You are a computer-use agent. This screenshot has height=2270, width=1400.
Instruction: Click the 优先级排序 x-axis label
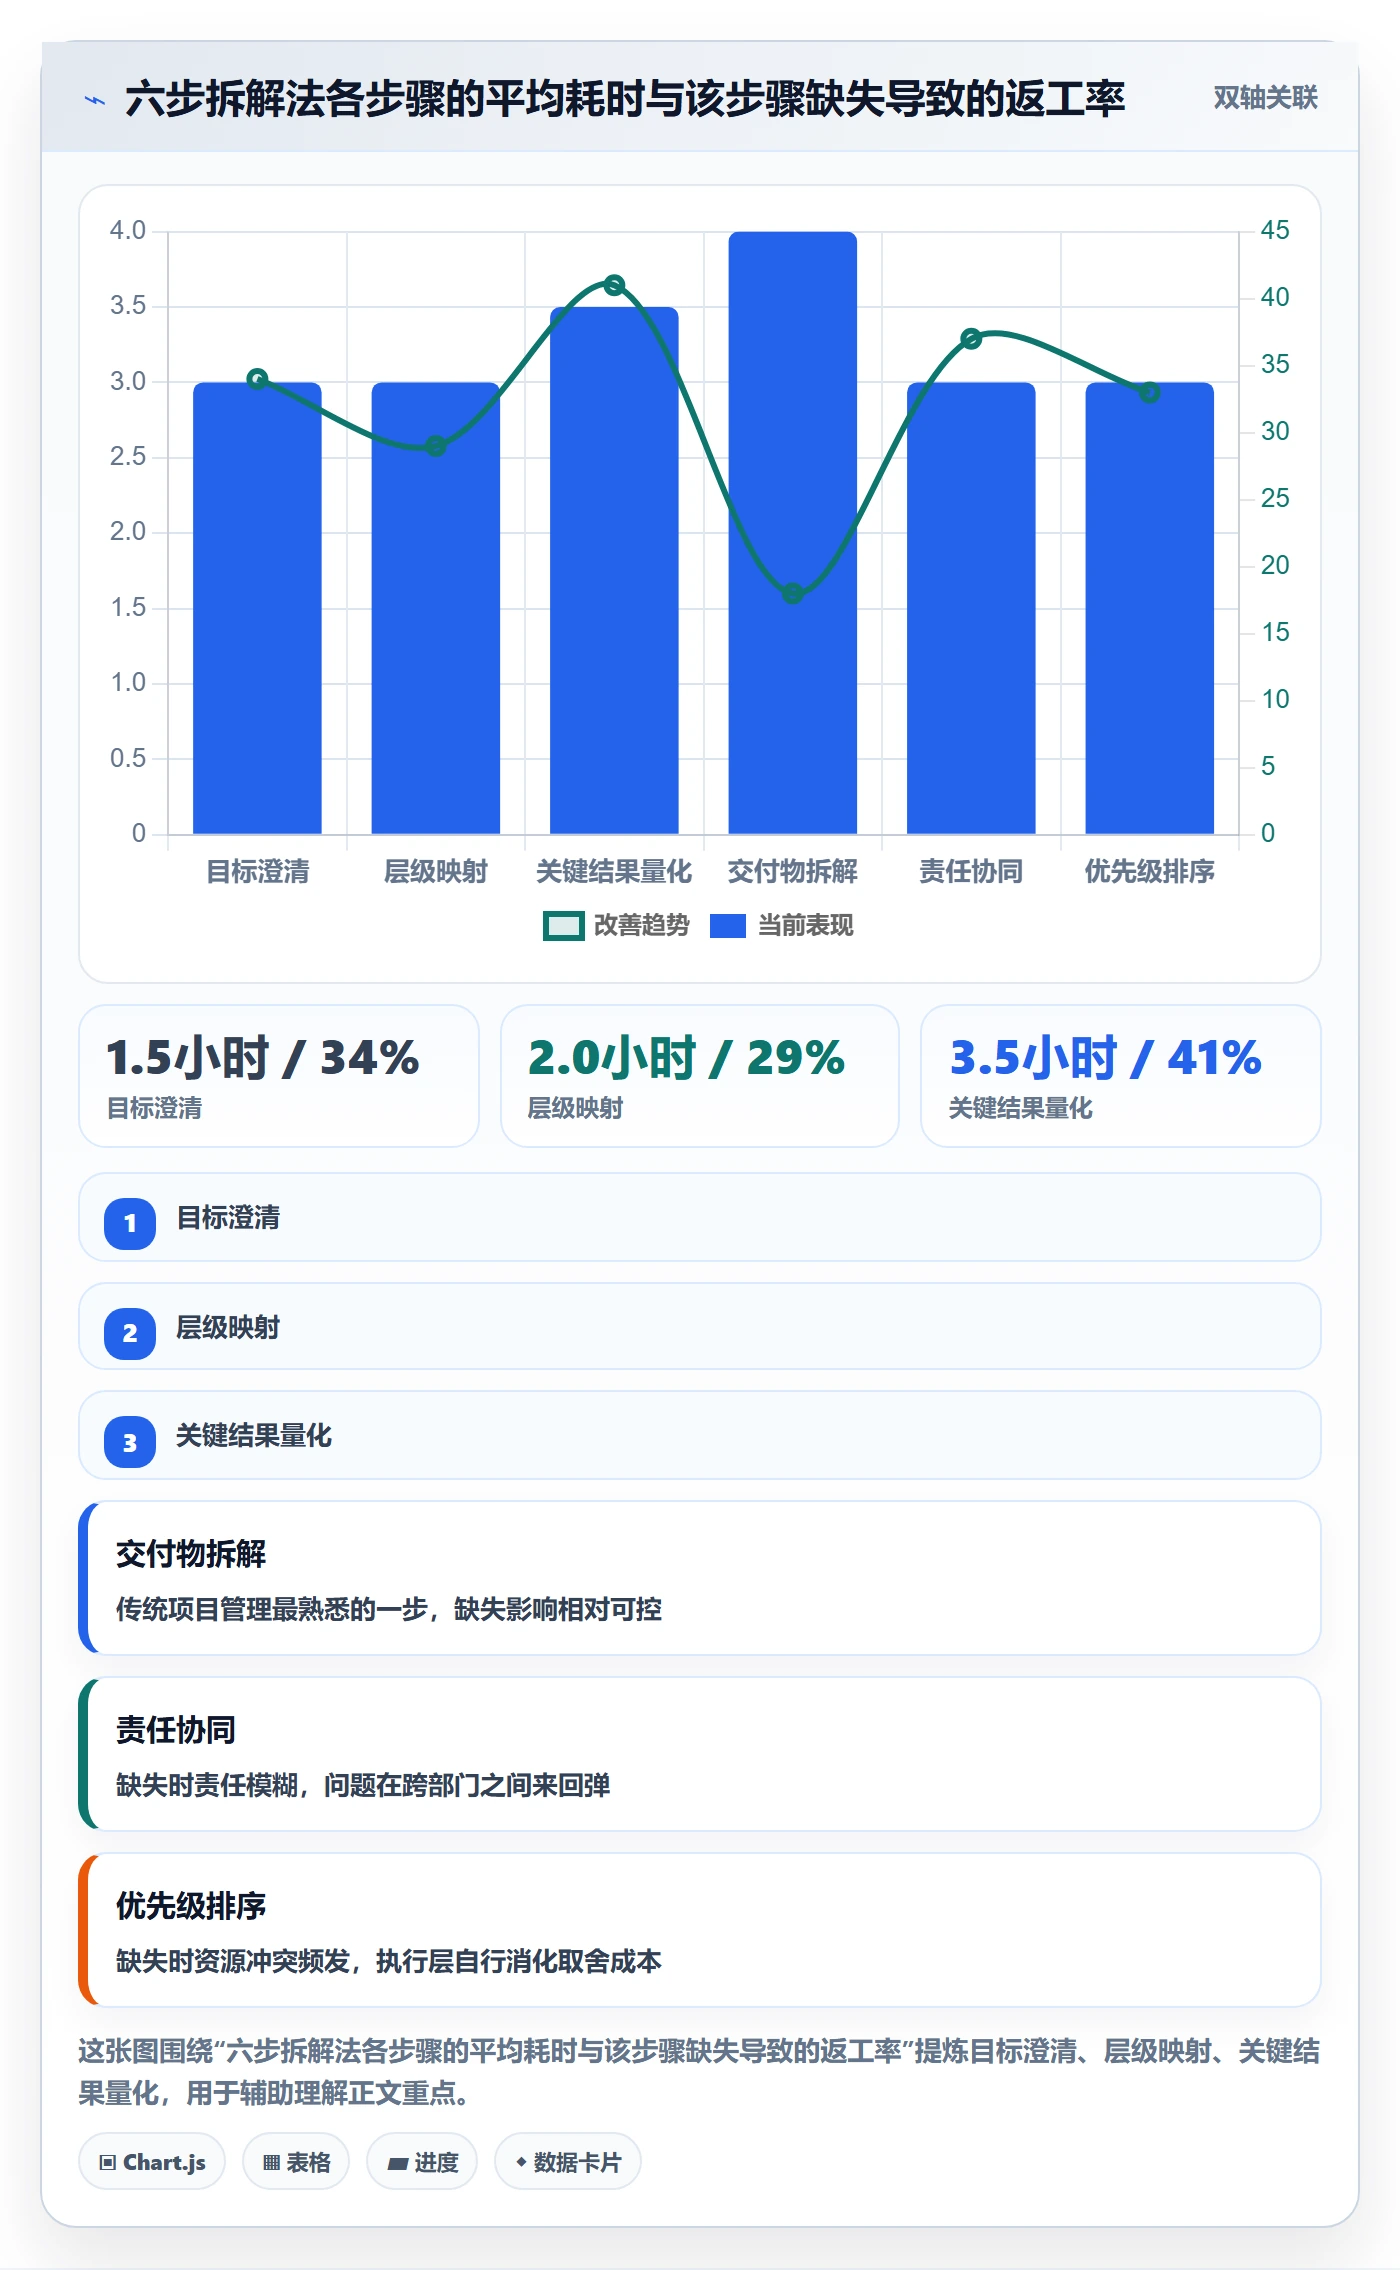(1150, 871)
